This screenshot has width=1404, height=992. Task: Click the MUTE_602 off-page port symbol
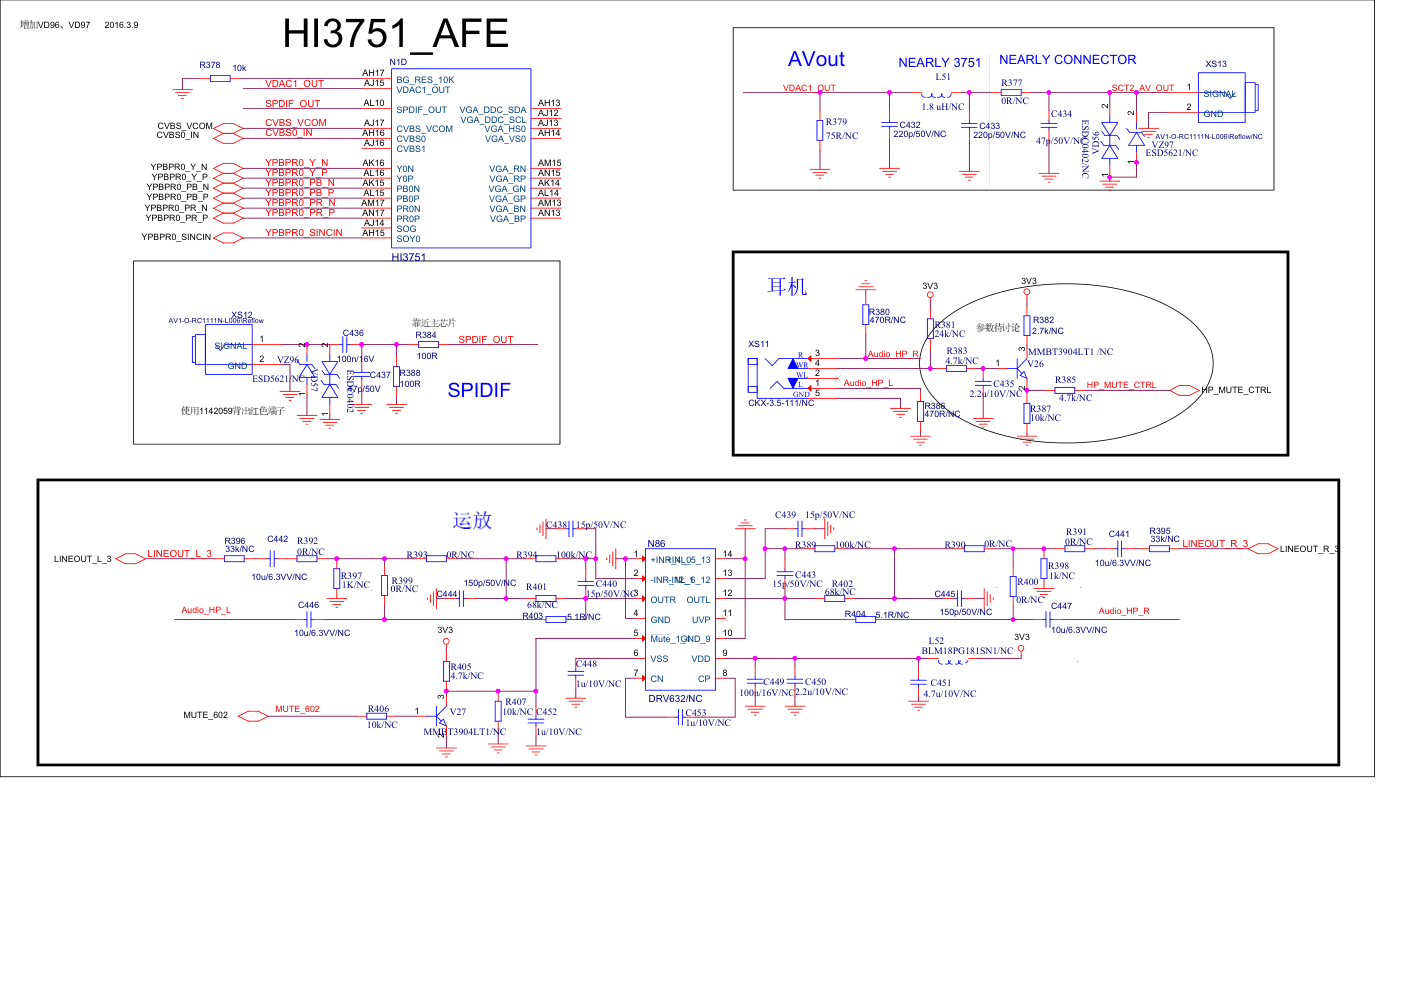pyautogui.click(x=253, y=716)
